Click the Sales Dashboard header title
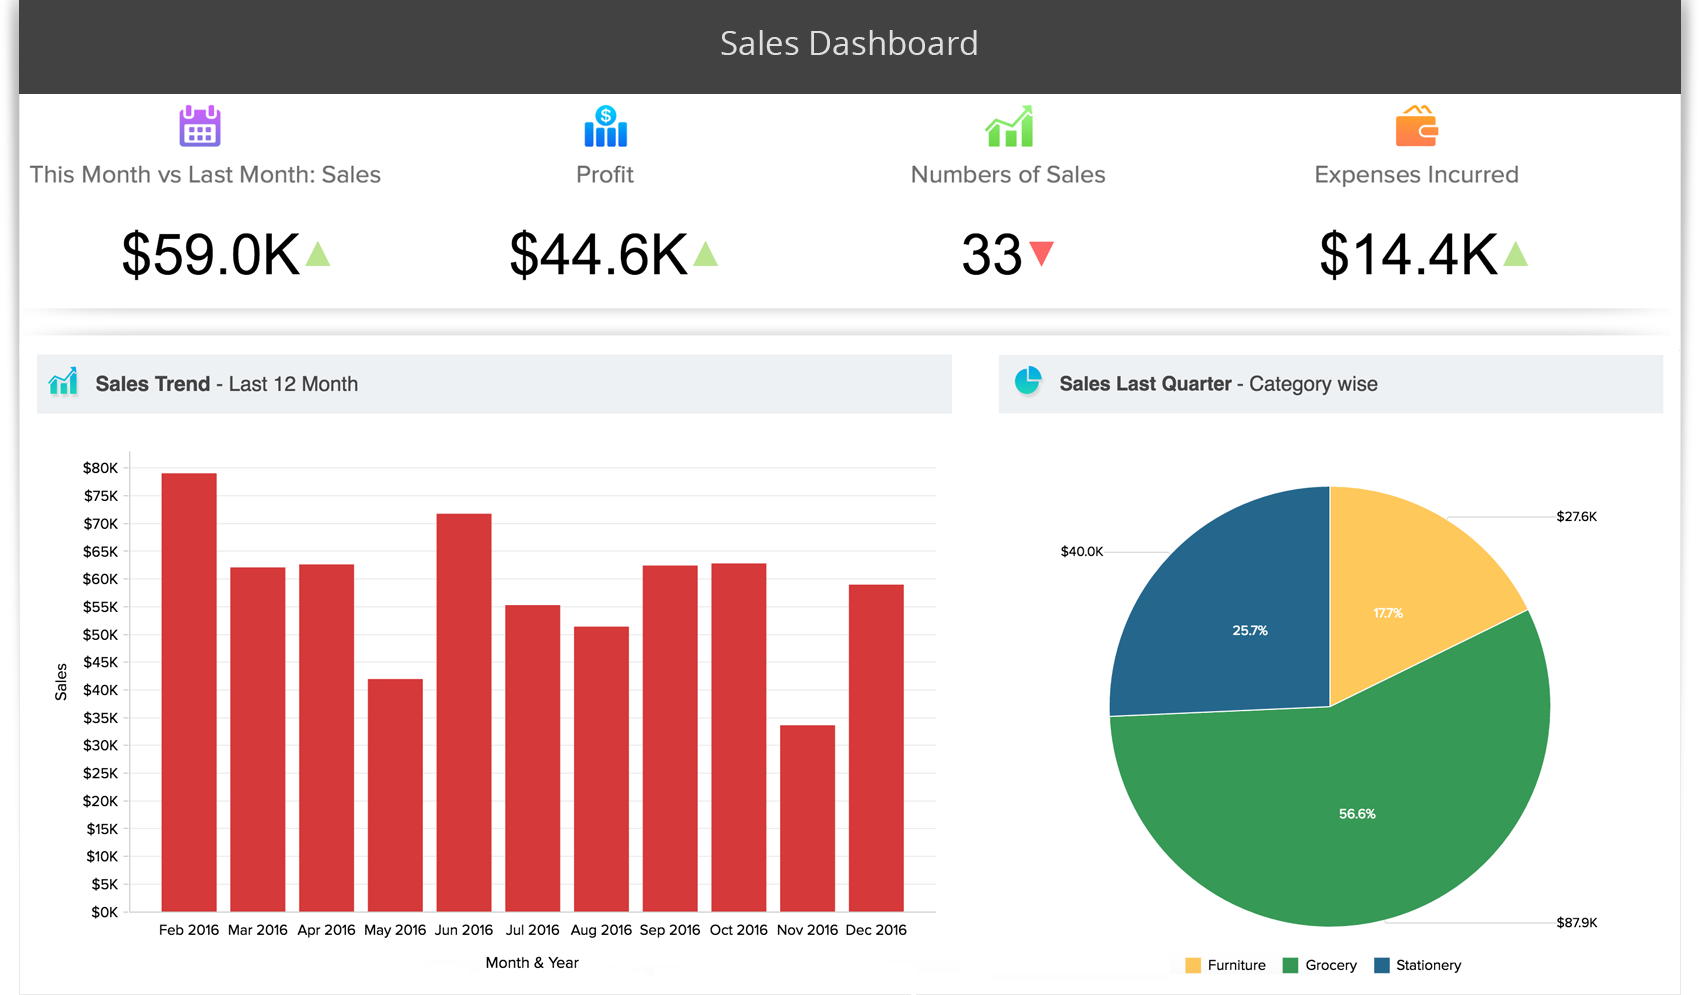 pos(849,44)
